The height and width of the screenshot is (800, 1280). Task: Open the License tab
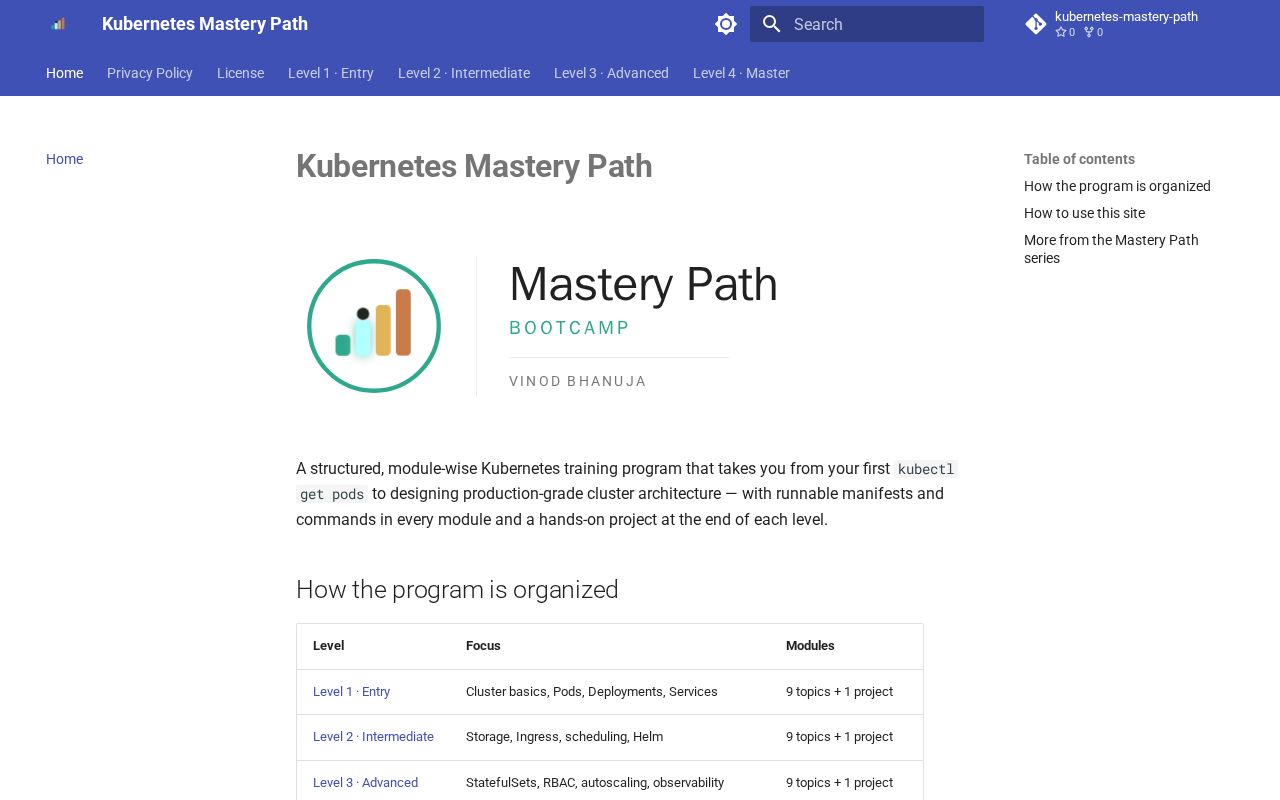pyautogui.click(x=241, y=73)
